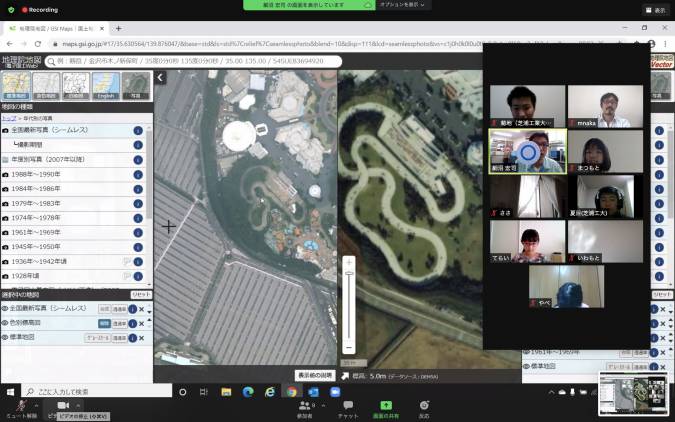Click the zoom slider handle on right map

349,273
